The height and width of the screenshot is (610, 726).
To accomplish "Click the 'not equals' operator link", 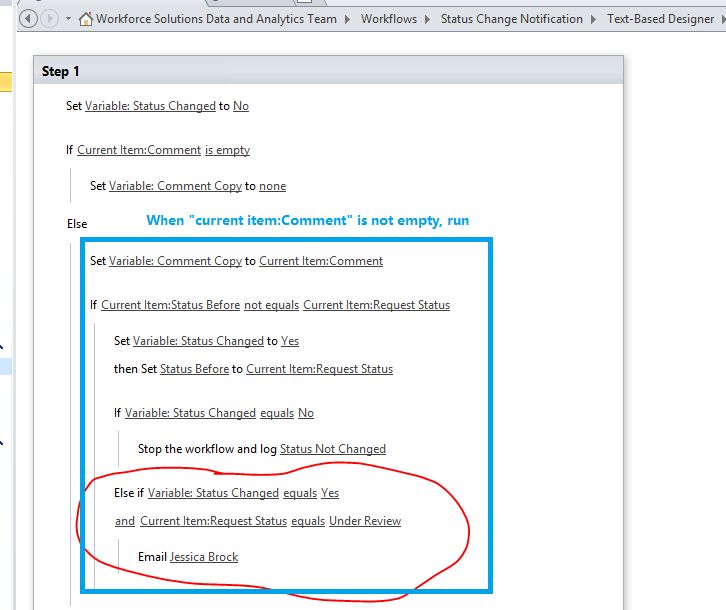I will (271, 305).
